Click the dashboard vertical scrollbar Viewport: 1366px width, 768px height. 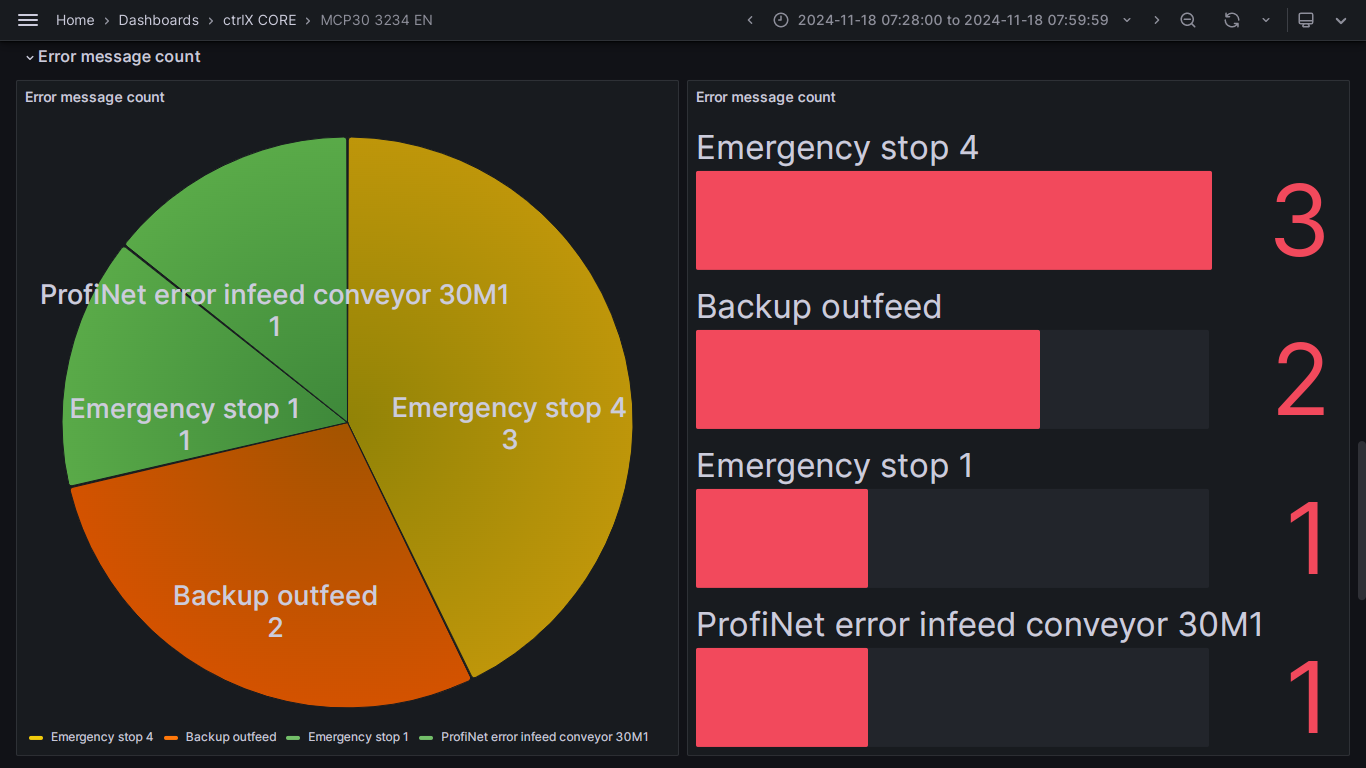coord(1361,520)
